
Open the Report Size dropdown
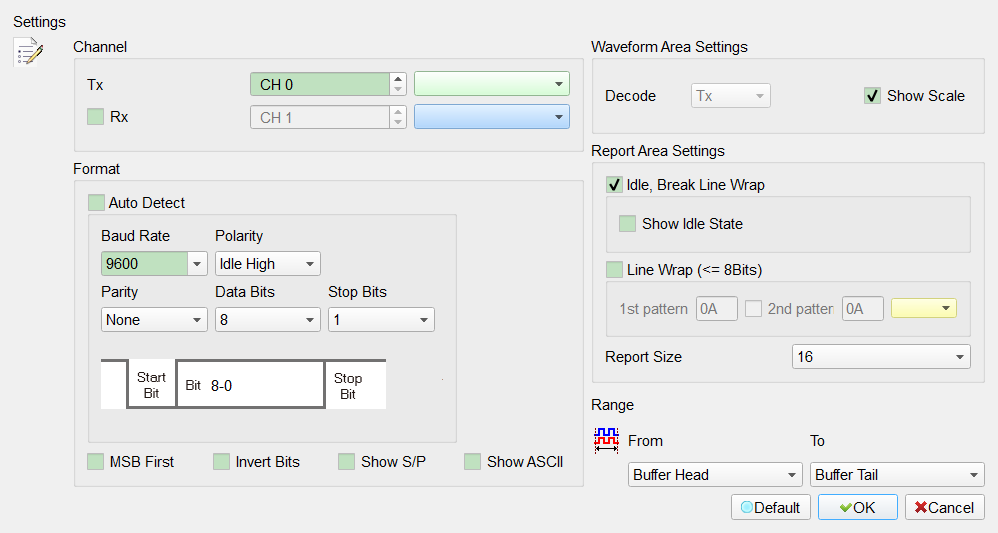(881, 357)
